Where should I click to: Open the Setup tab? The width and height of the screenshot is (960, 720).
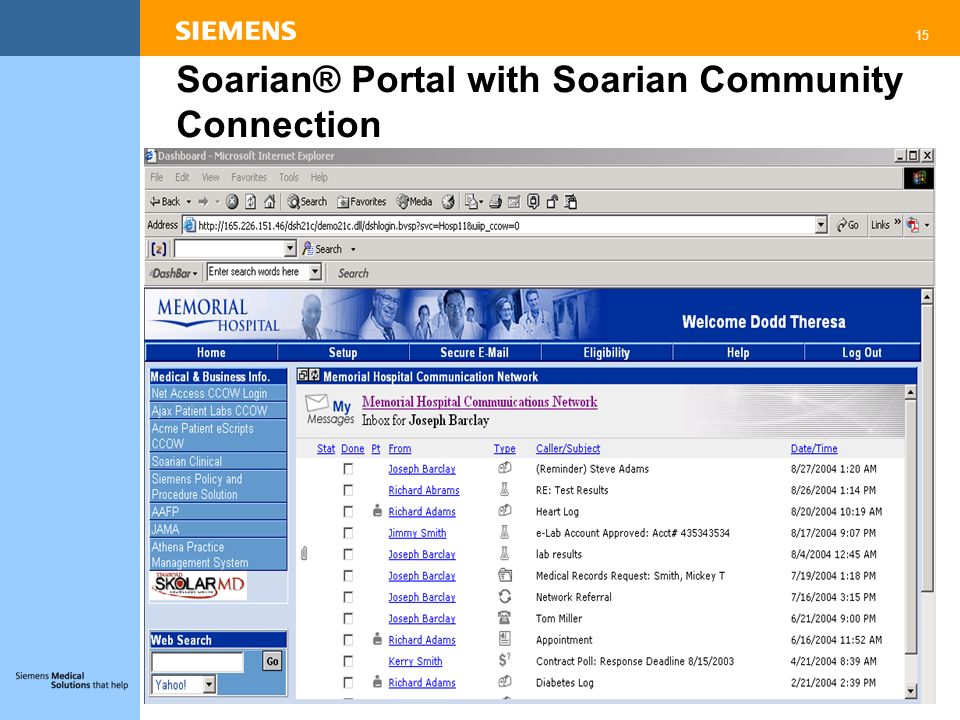[343, 353]
